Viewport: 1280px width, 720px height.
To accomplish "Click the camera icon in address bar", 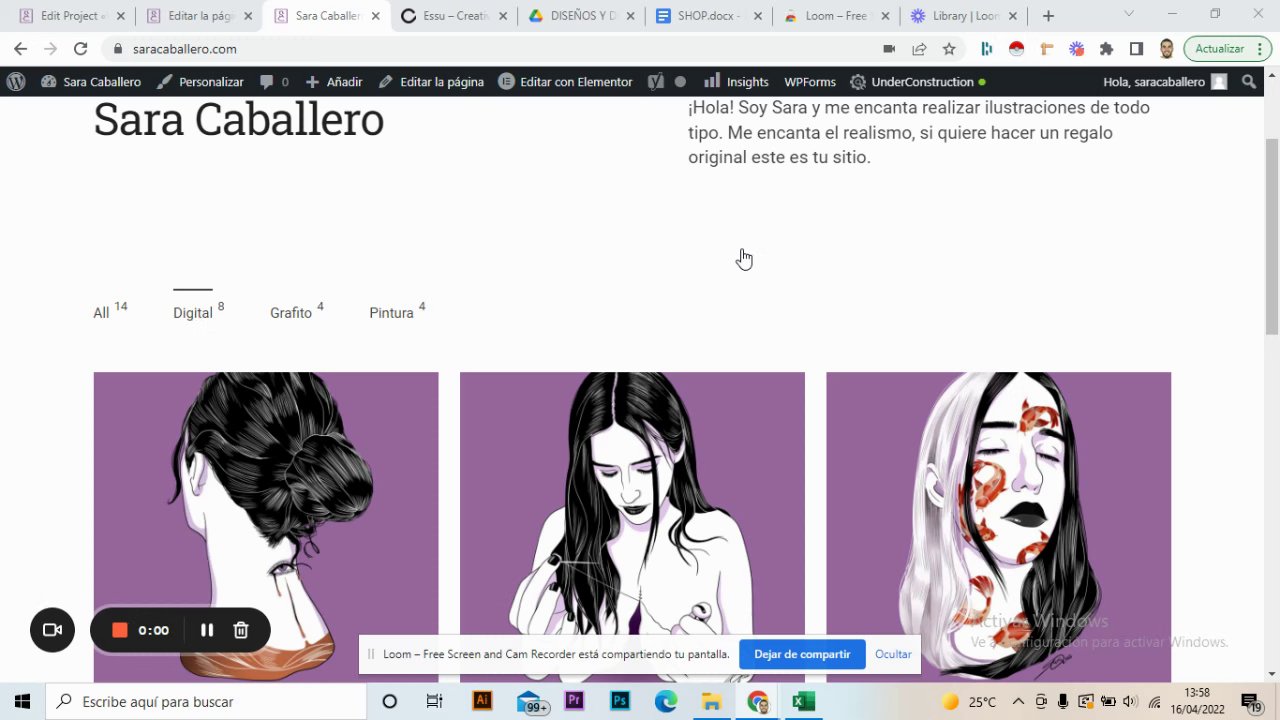I will 889,49.
